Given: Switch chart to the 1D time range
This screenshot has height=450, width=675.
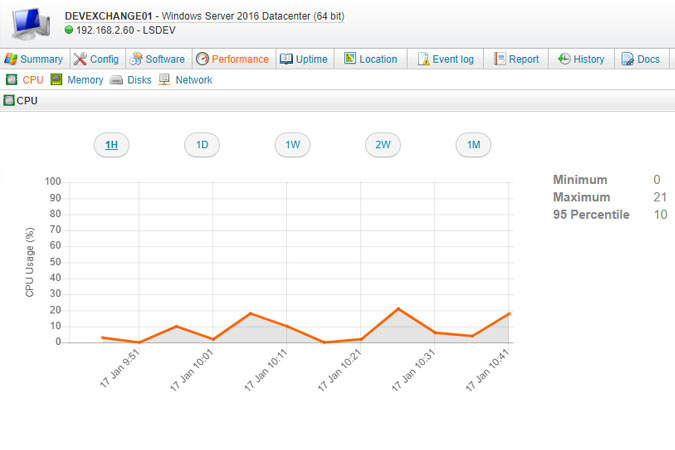Looking at the screenshot, I should [202, 145].
